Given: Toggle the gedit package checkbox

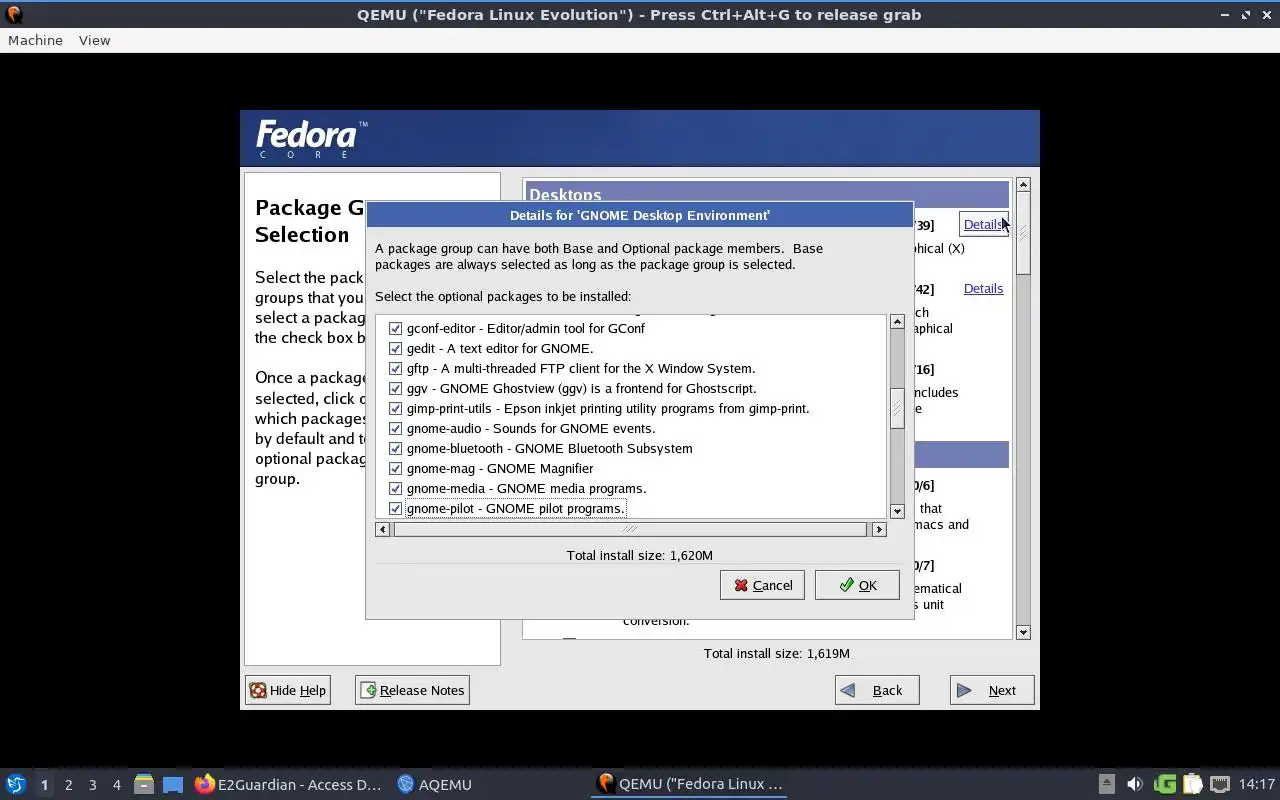Looking at the screenshot, I should pyautogui.click(x=395, y=348).
